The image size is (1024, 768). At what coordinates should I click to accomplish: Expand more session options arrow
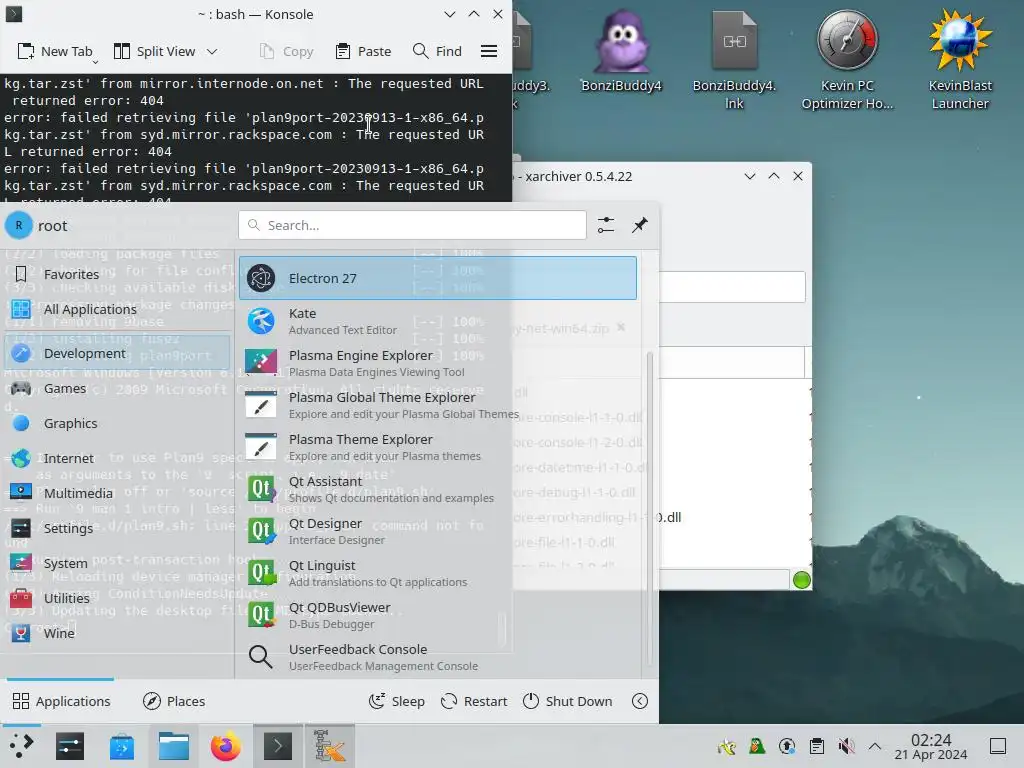[640, 701]
